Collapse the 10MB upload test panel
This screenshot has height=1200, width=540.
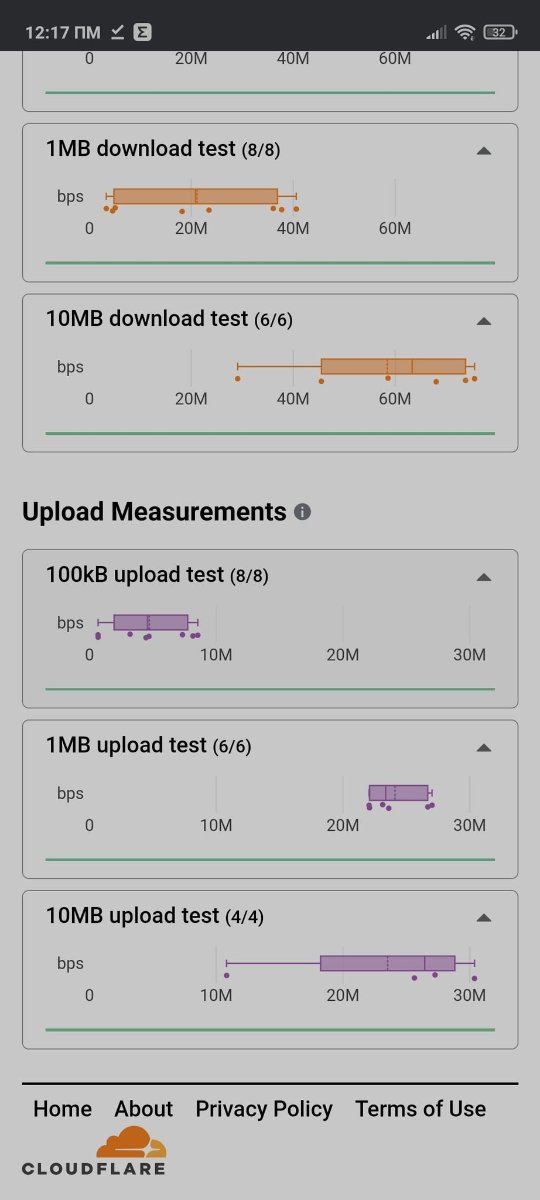point(484,917)
